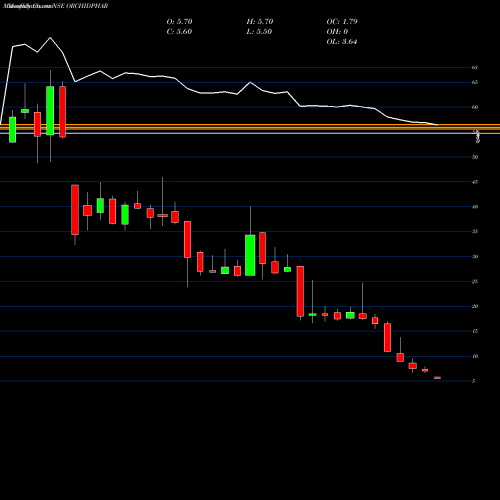Screen dimensions: 500x500
Task: Click the 10 price axis label
Action: [475, 356]
